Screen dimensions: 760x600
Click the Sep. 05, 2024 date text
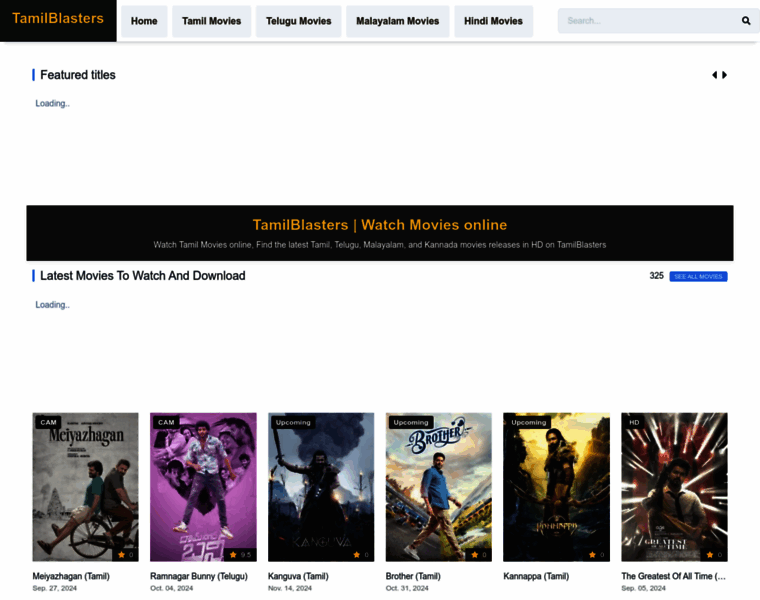pos(644,588)
